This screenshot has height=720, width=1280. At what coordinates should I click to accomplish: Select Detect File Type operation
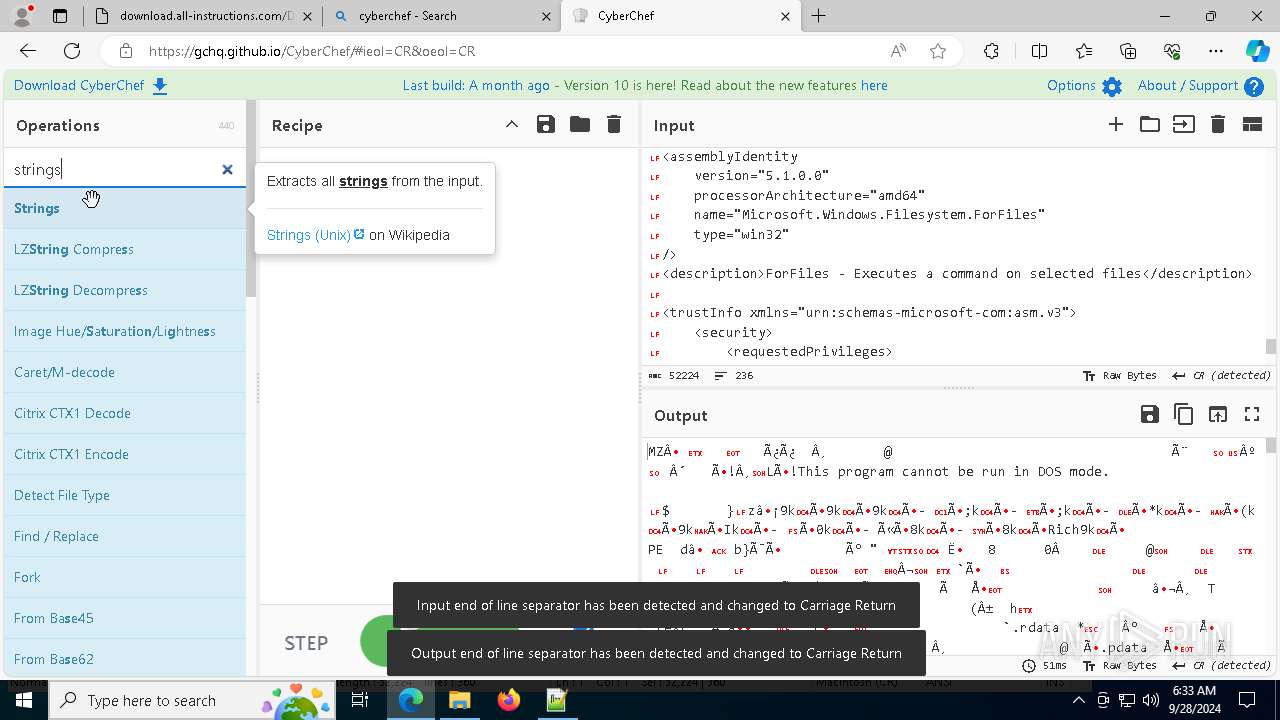click(x=125, y=495)
